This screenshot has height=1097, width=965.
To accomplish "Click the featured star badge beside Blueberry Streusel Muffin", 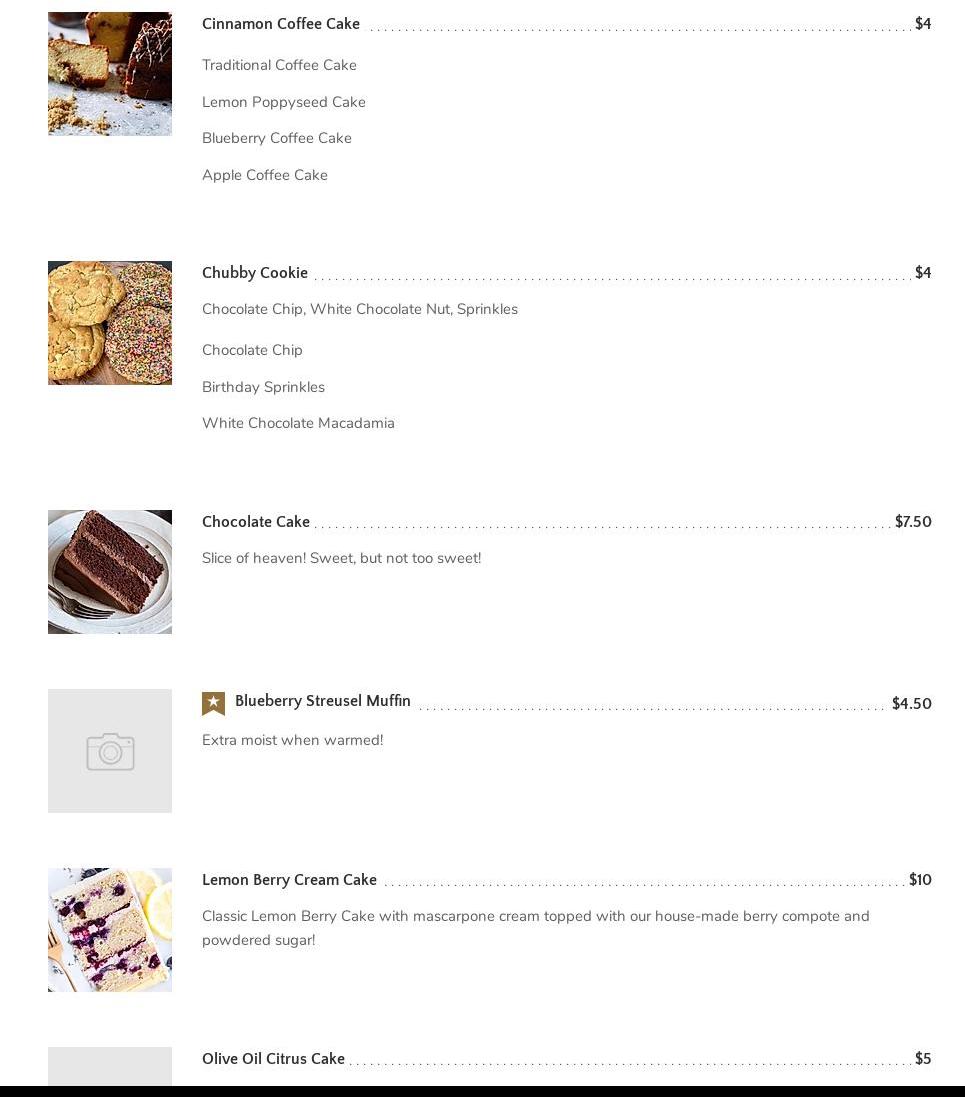I will click(x=213, y=703).
